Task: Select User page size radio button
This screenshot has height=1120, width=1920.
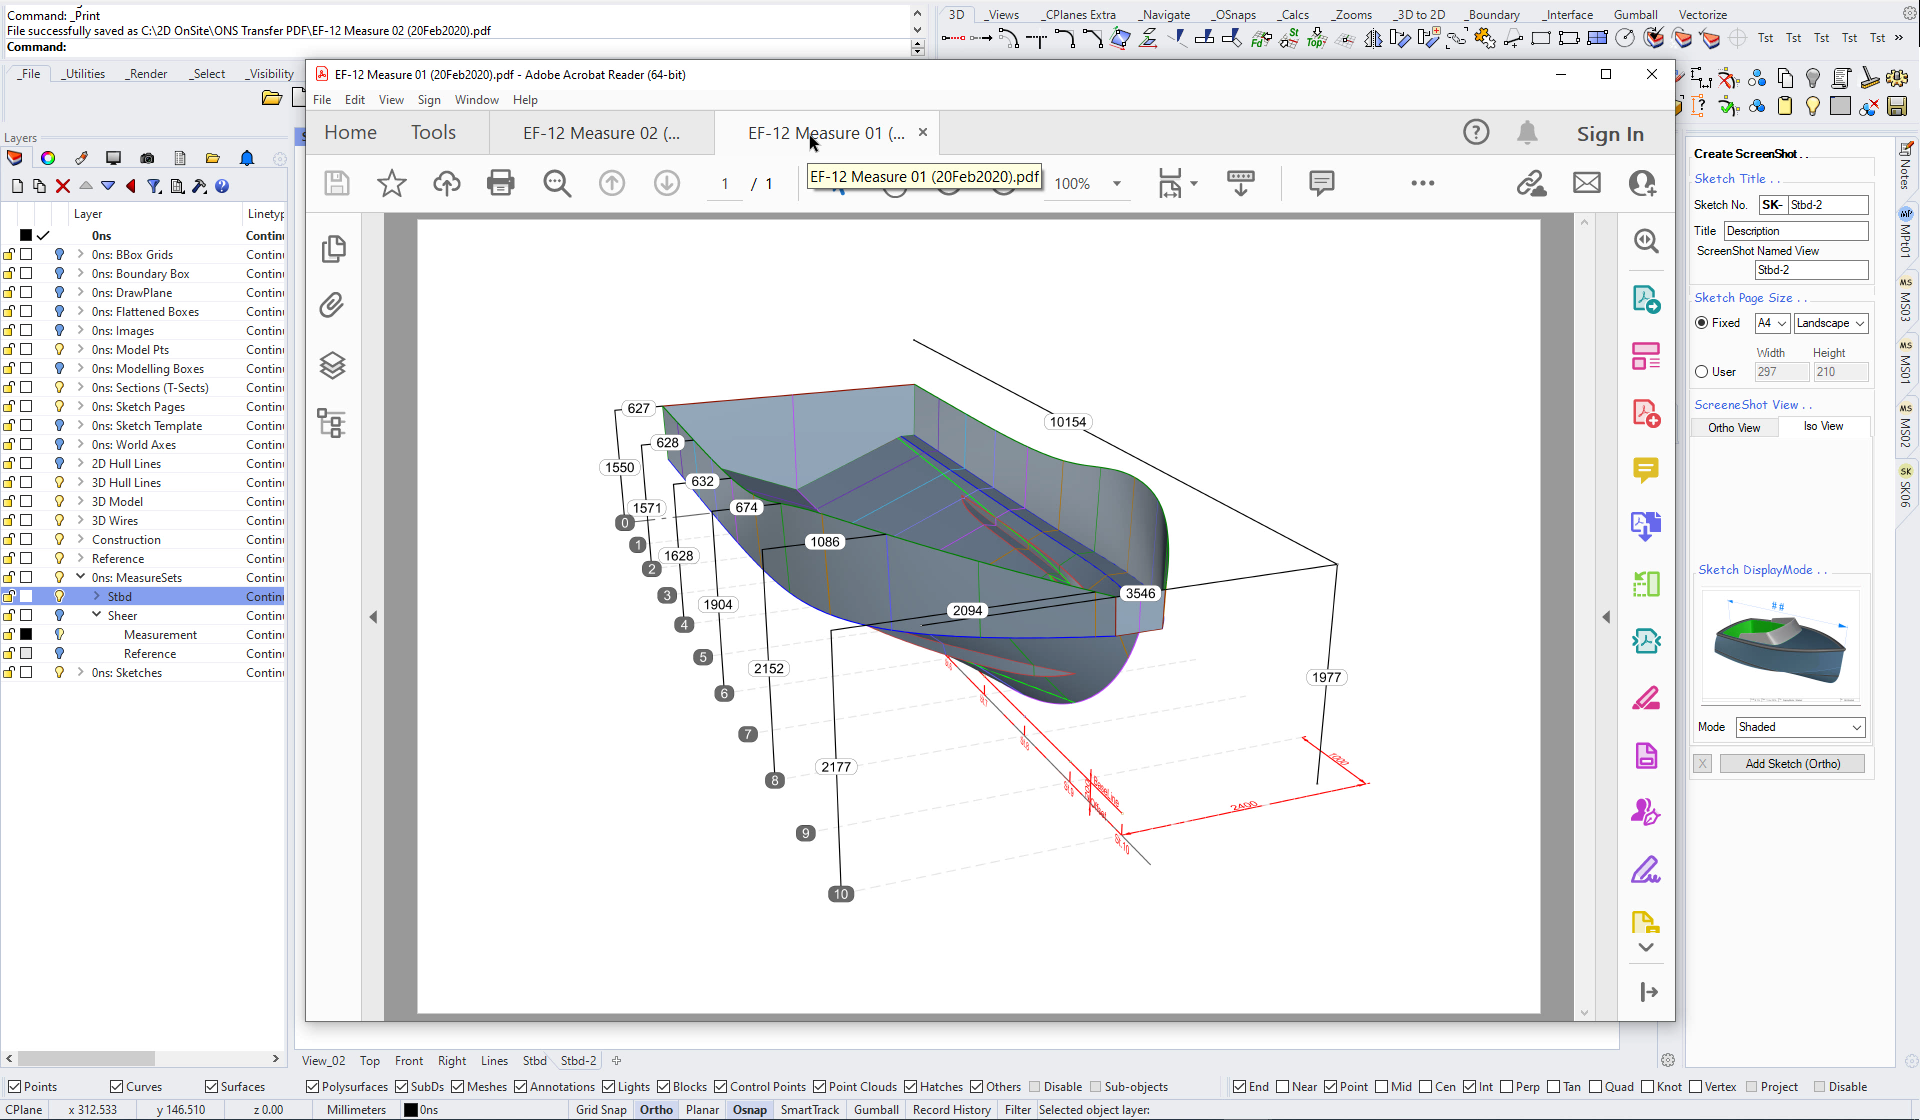Action: (1701, 372)
